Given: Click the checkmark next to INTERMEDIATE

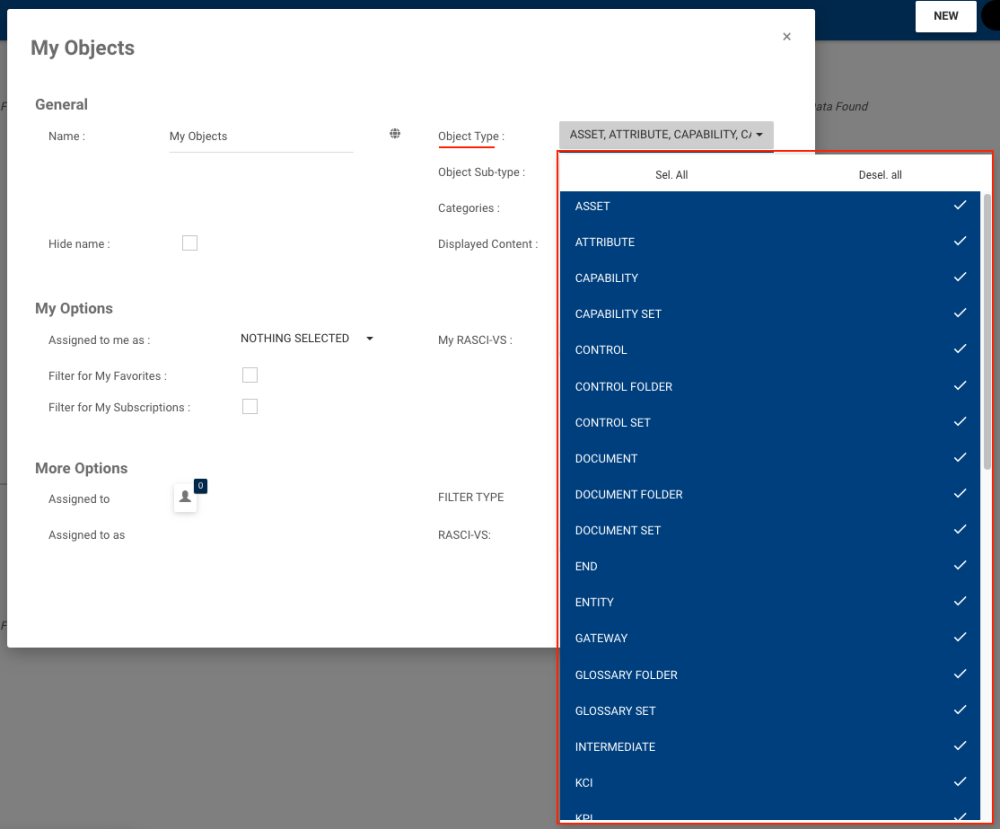Looking at the screenshot, I should tap(960, 745).
